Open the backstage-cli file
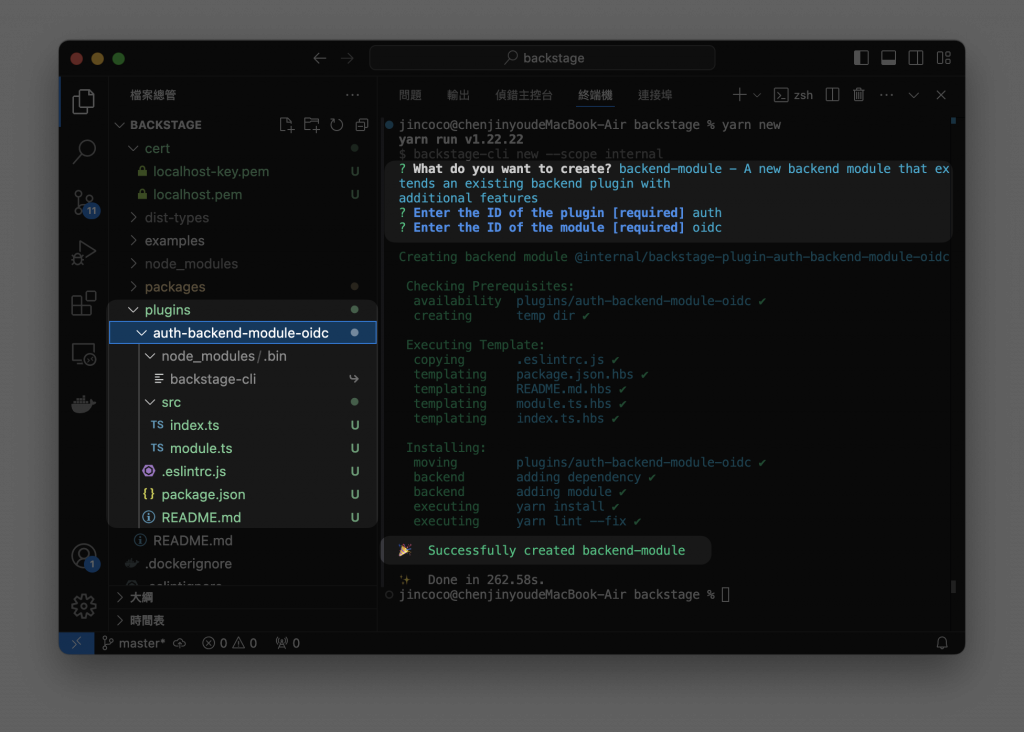The height and width of the screenshot is (732, 1024). 243,379
